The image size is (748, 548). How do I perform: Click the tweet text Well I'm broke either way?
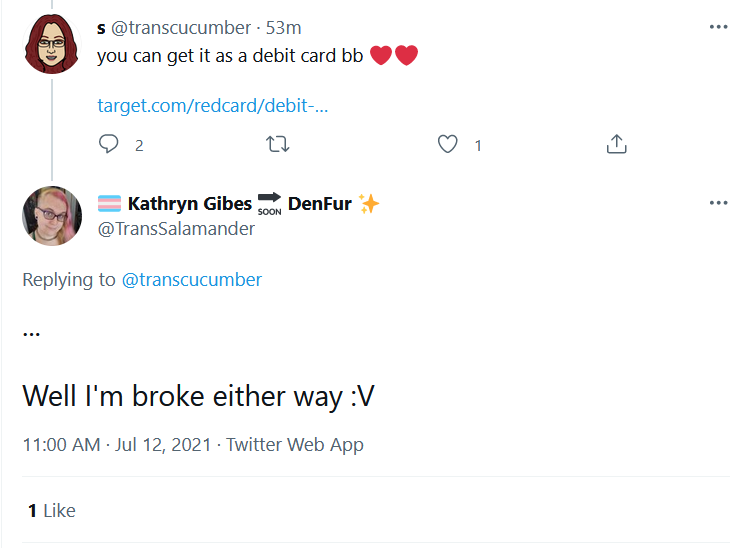(198, 396)
